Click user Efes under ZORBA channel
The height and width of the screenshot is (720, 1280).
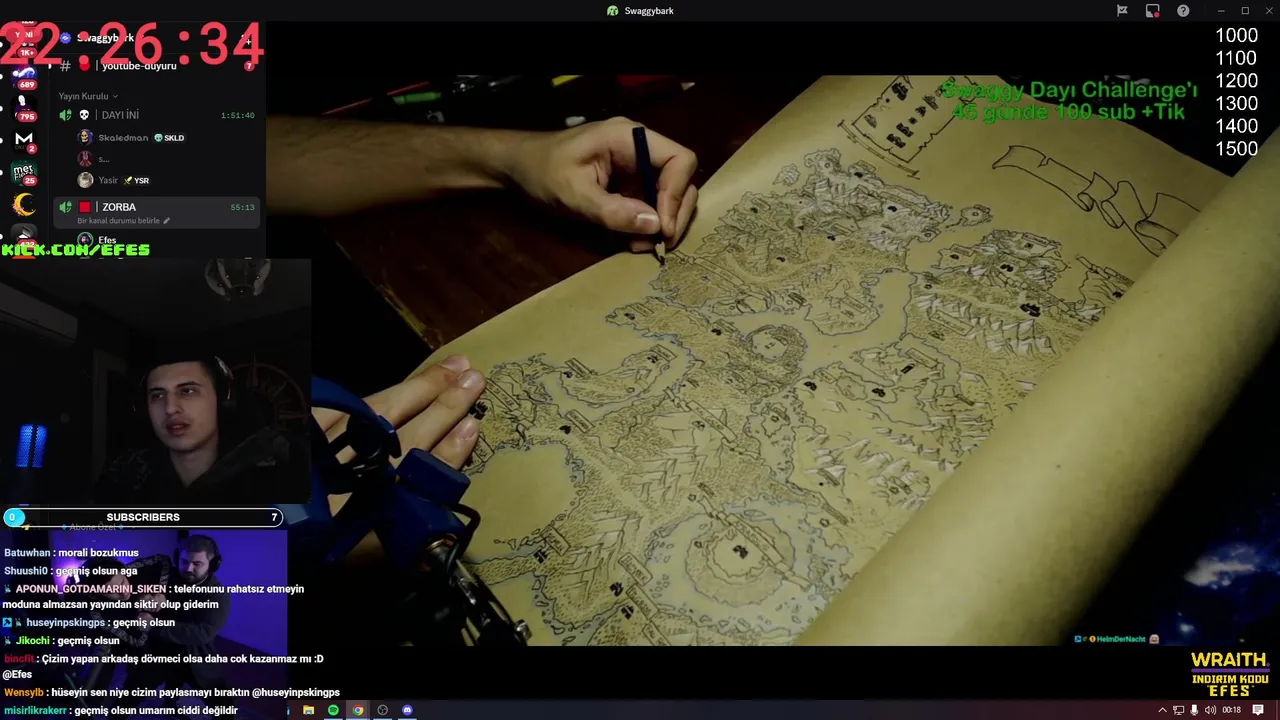pyautogui.click(x=107, y=240)
